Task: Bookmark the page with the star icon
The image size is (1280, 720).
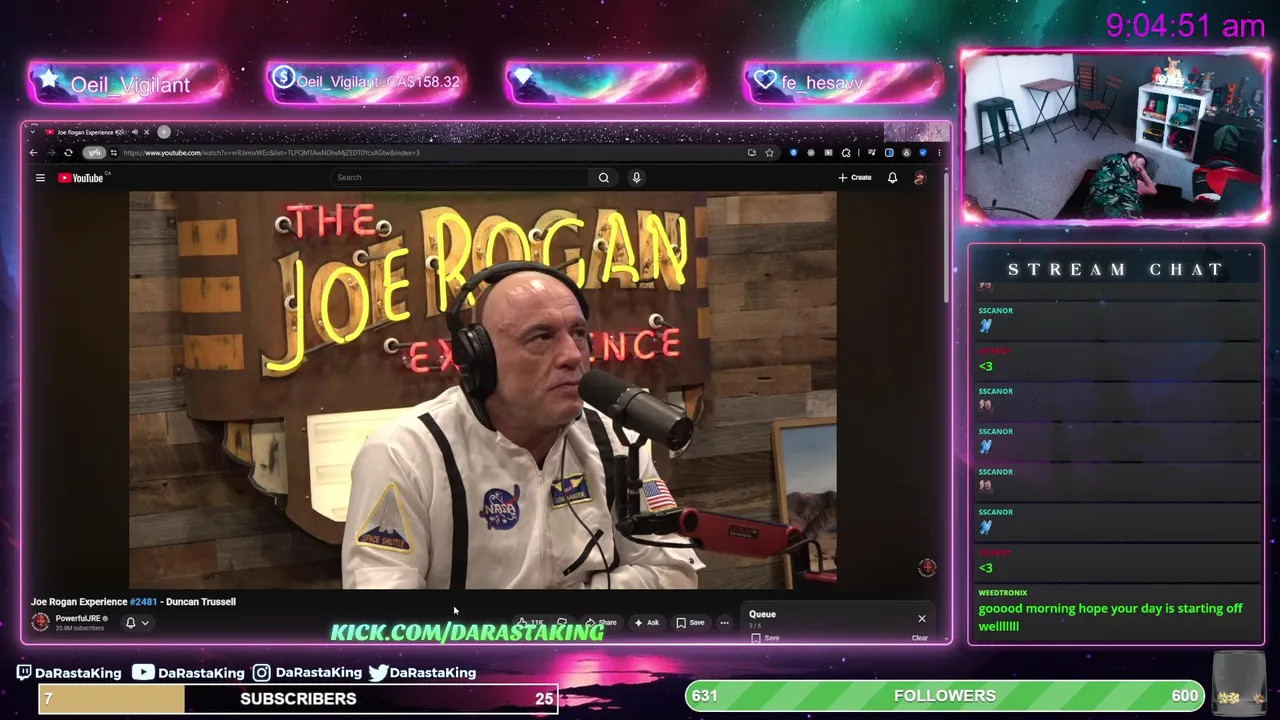Action: [769, 153]
